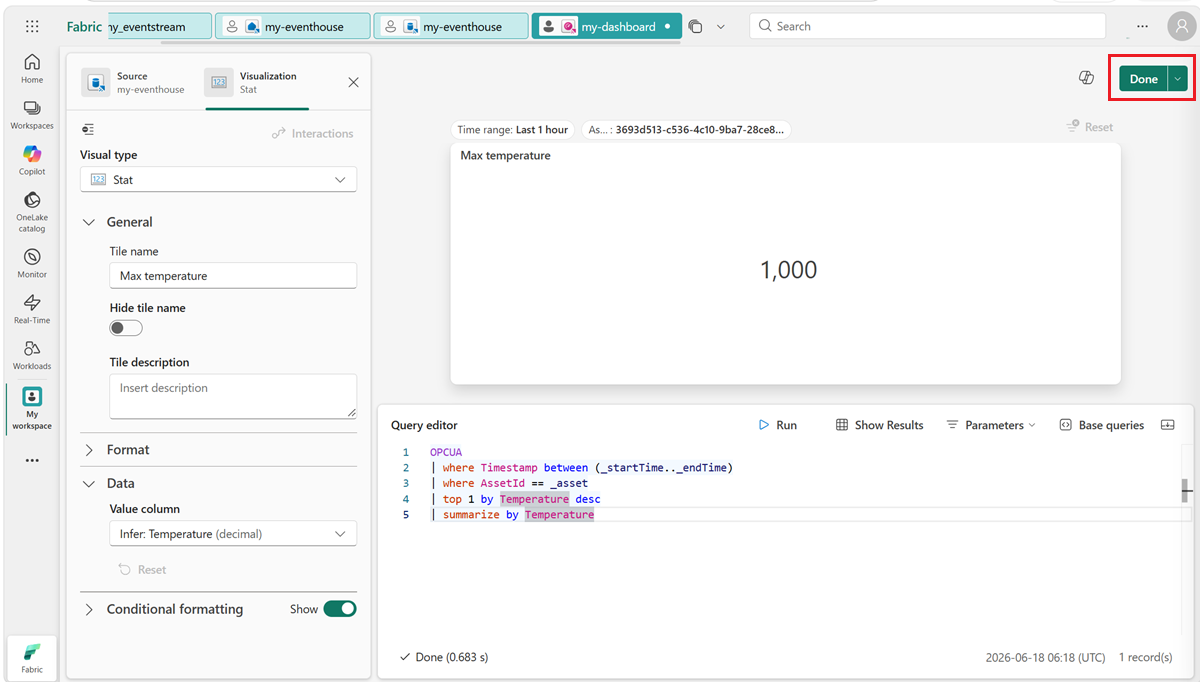This screenshot has width=1200, height=682.
Task: Run the query
Action: [778, 425]
